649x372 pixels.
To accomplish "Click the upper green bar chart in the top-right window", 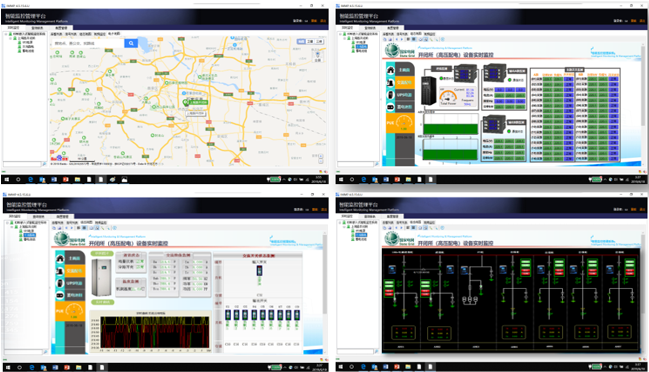I will [x=450, y=125].
